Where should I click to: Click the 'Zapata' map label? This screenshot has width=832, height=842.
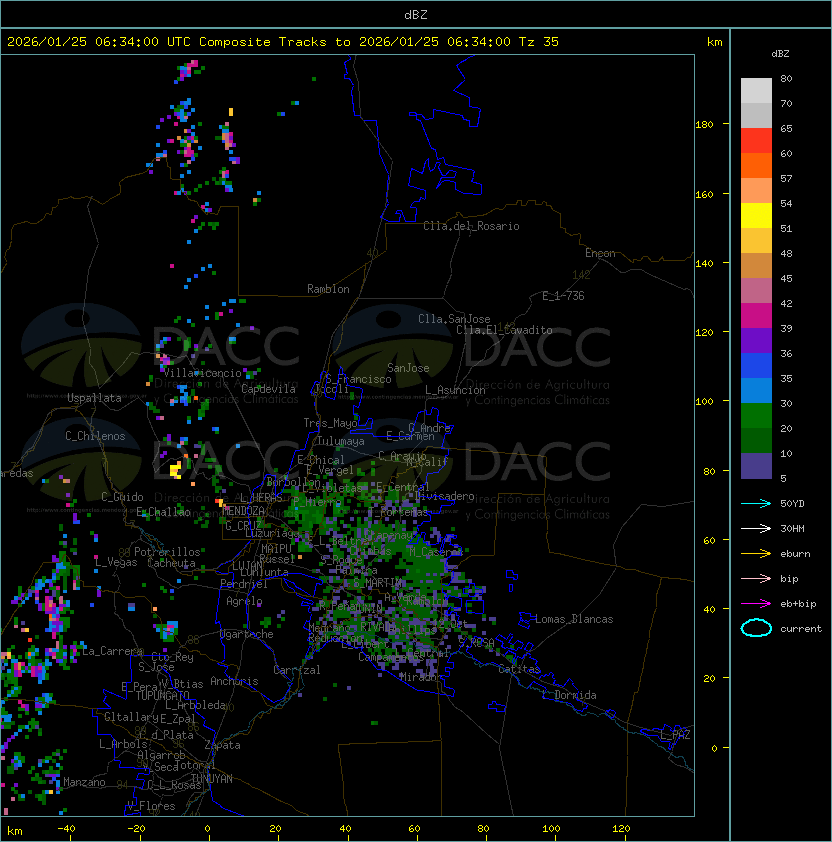point(222,745)
